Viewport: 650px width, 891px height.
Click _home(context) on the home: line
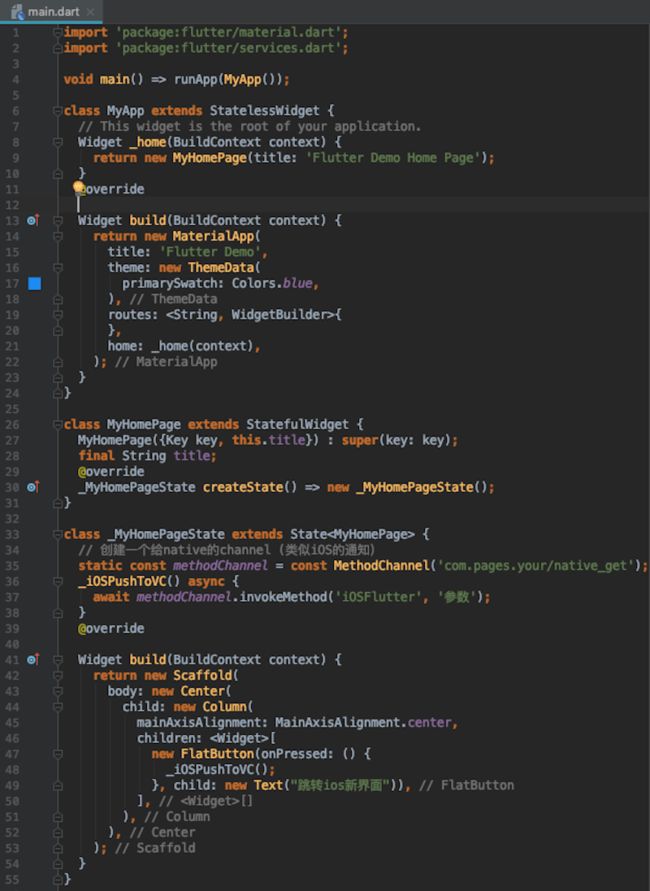pyautogui.click(x=202, y=346)
